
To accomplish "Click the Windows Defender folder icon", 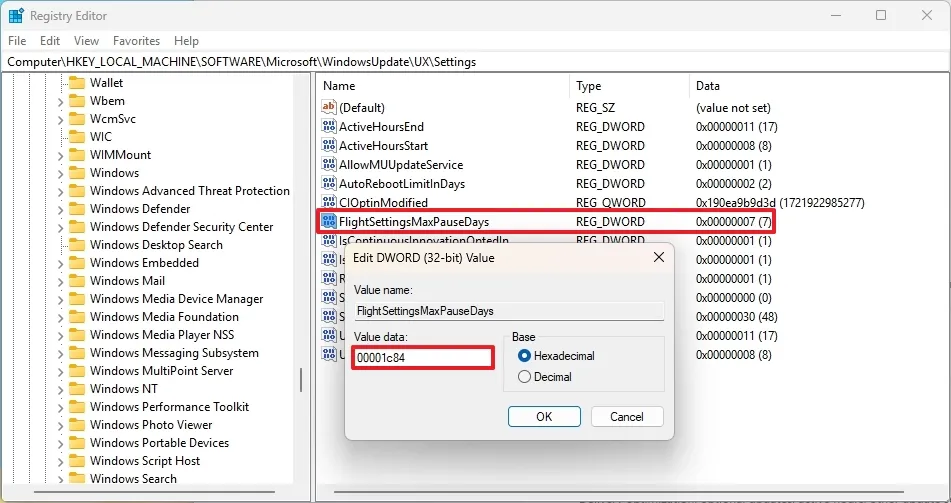I will pyautogui.click(x=77, y=209).
